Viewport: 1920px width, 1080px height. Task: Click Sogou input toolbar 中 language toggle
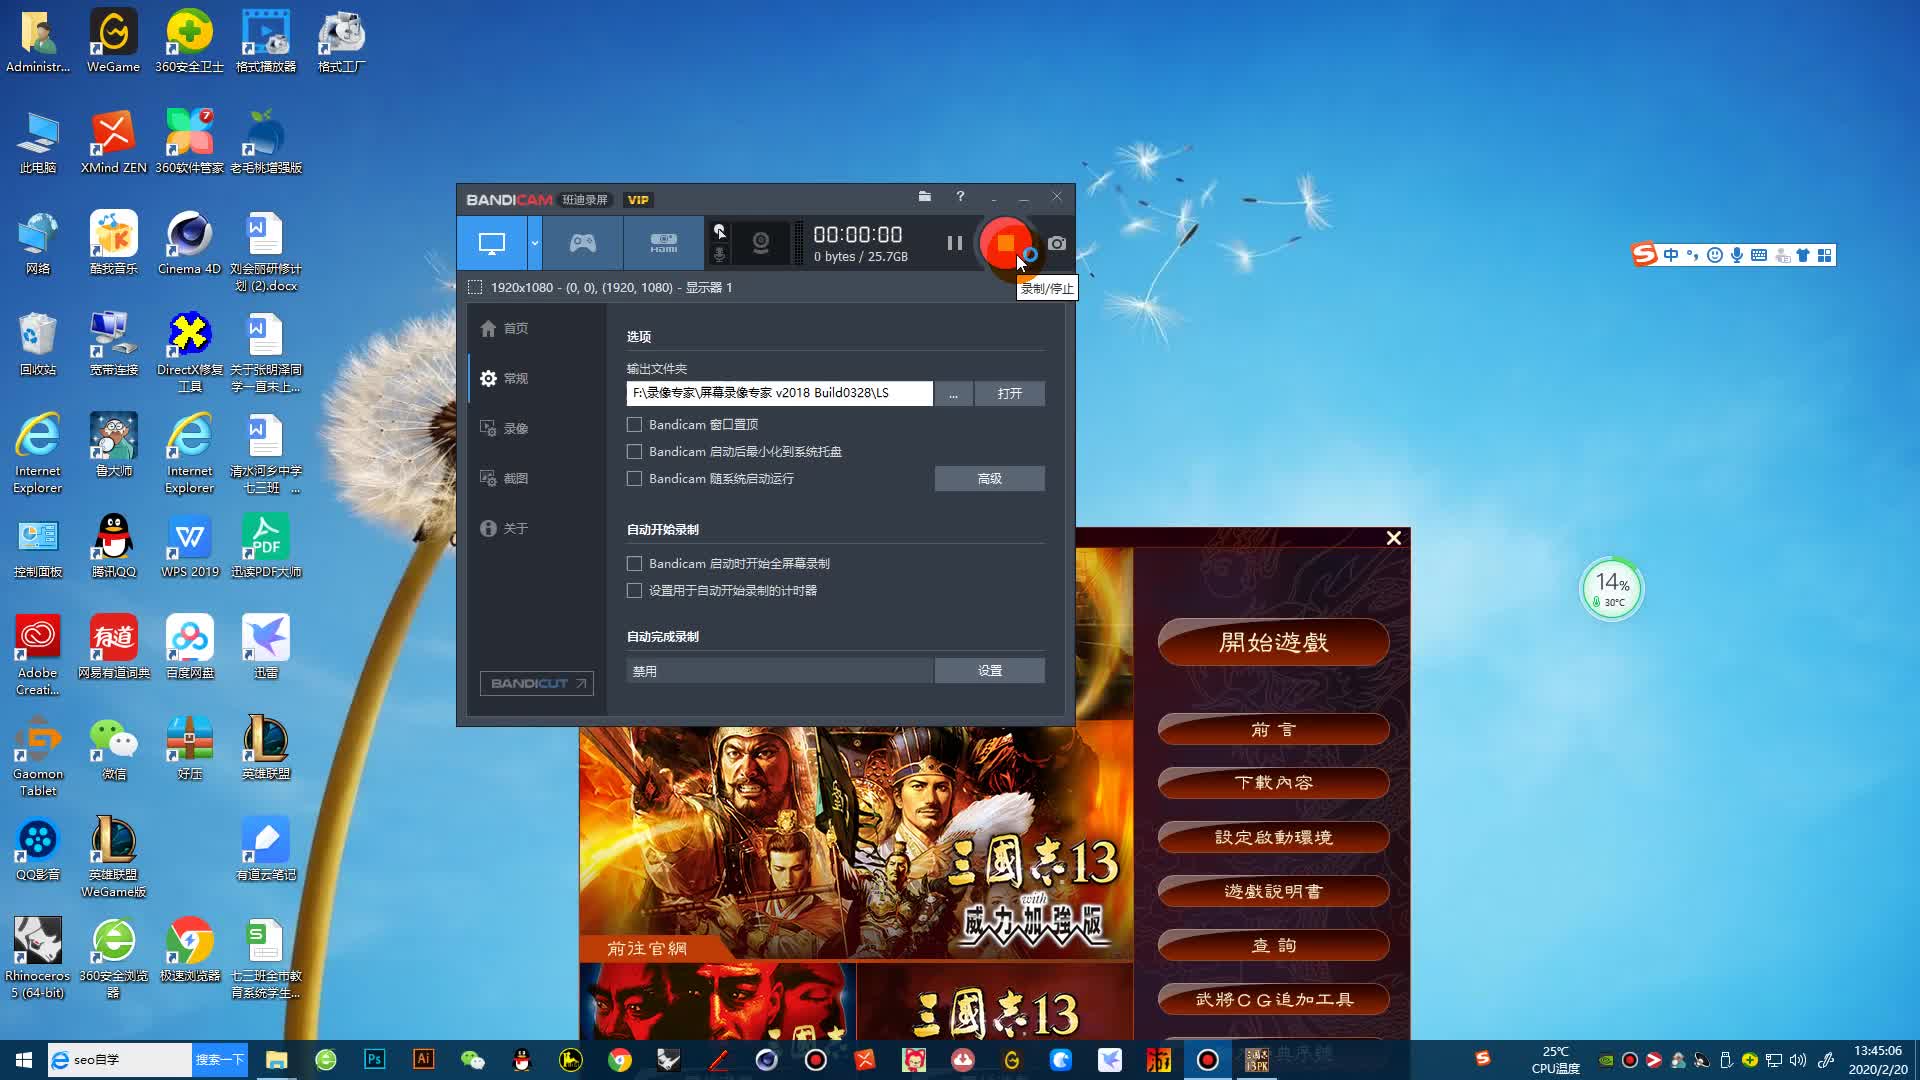[x=1670, y=255]
